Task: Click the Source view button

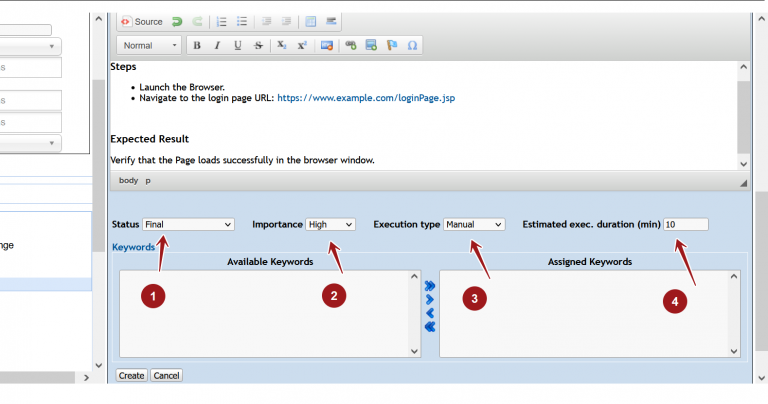Action: click(141, 21)
